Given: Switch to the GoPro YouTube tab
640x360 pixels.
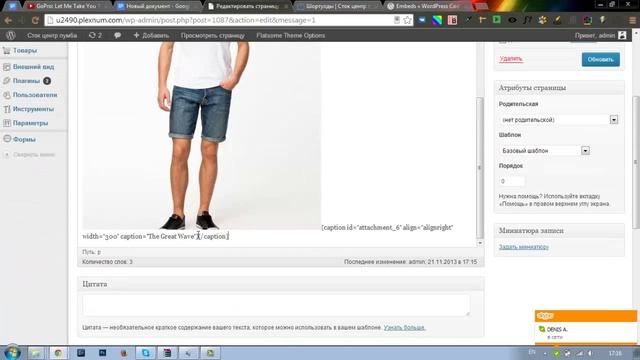Looking at the screenshot, I should pos(65,6).
